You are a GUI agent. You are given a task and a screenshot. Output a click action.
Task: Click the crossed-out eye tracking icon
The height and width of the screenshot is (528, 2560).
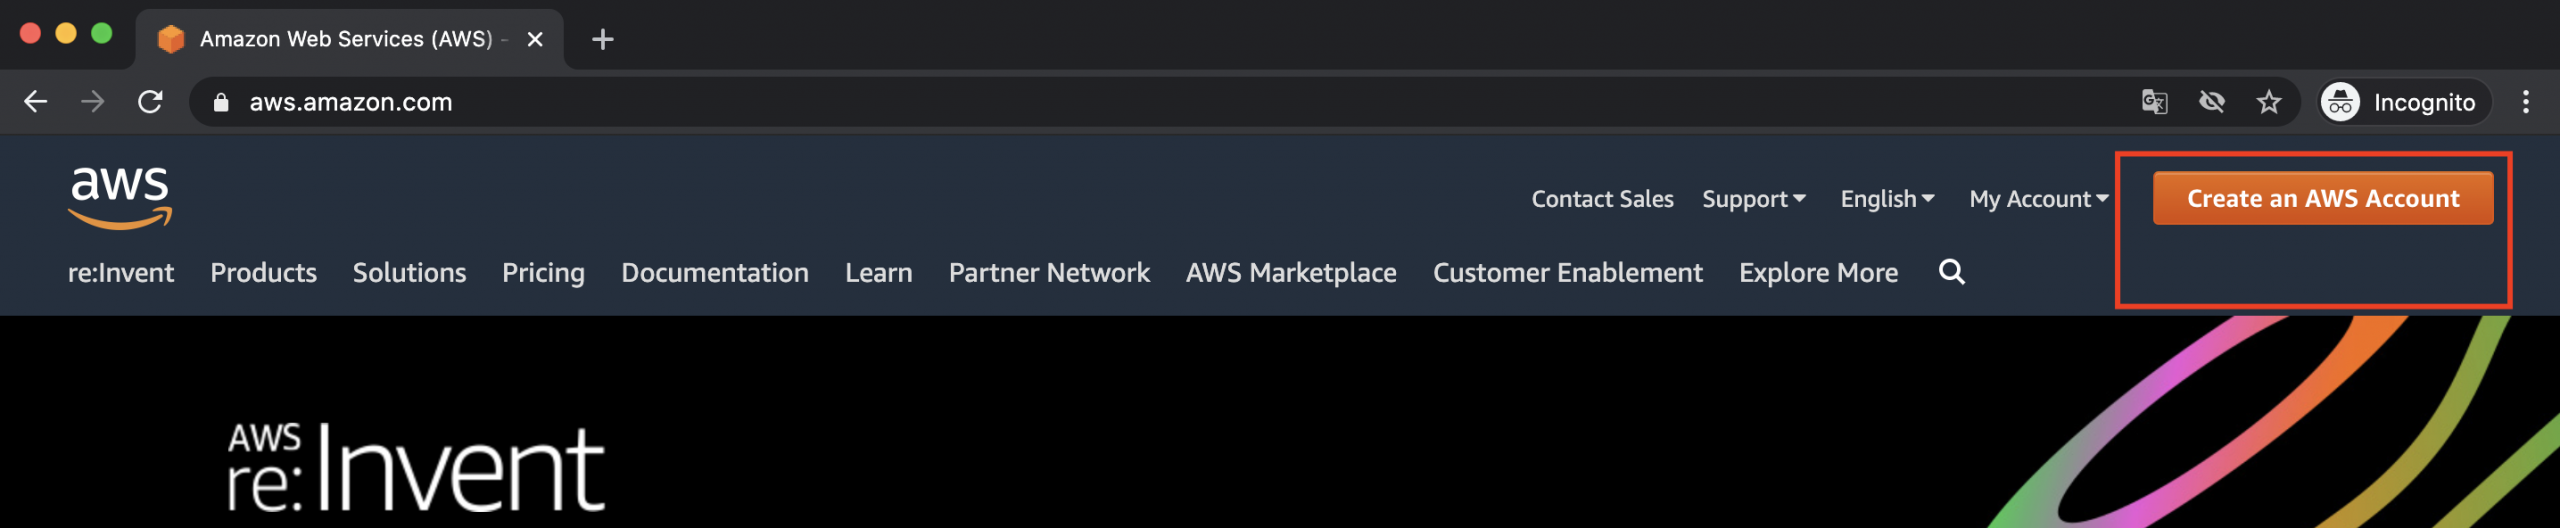click(2212, 102)
